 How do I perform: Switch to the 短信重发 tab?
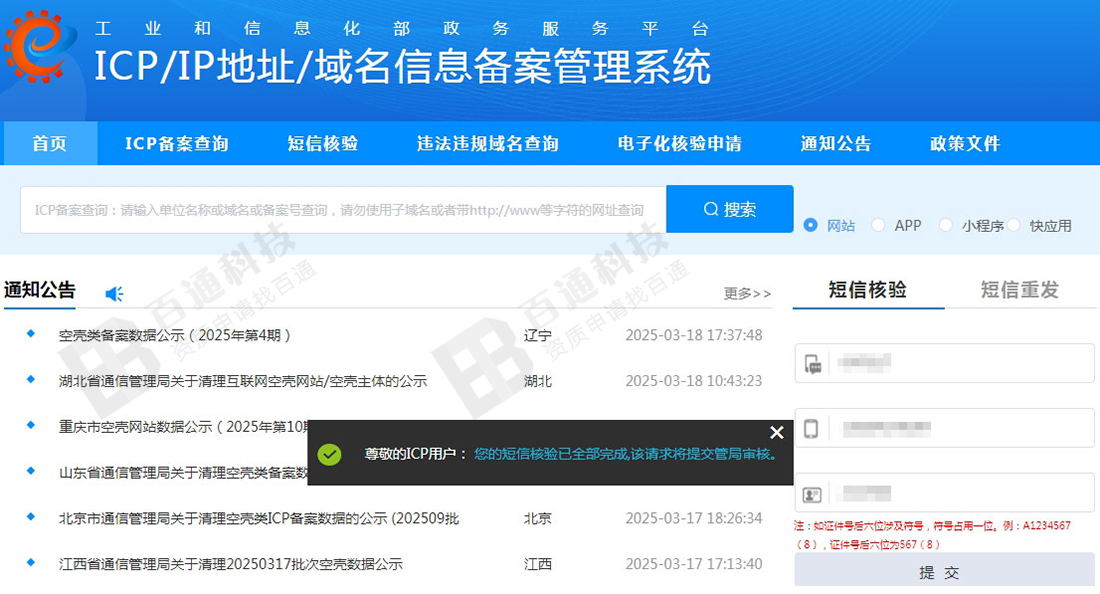(x=1019, y=290)
